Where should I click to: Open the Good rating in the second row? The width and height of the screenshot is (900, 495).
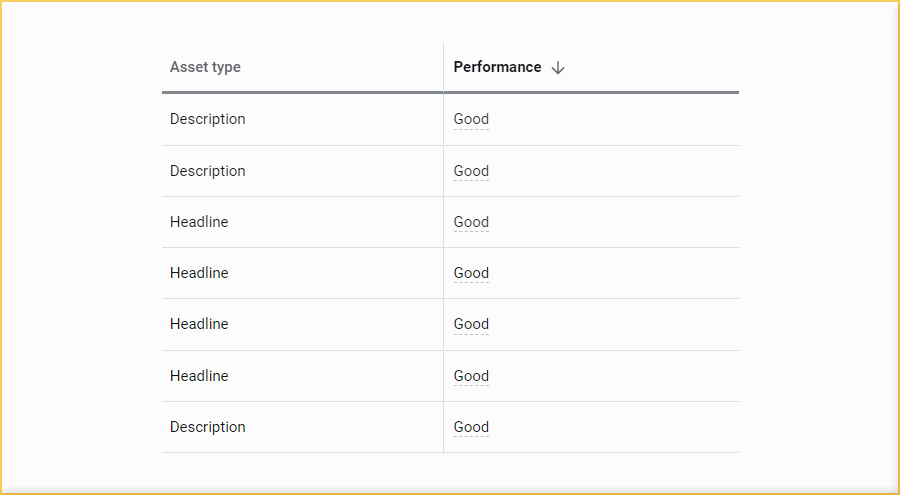pos(471,171)
